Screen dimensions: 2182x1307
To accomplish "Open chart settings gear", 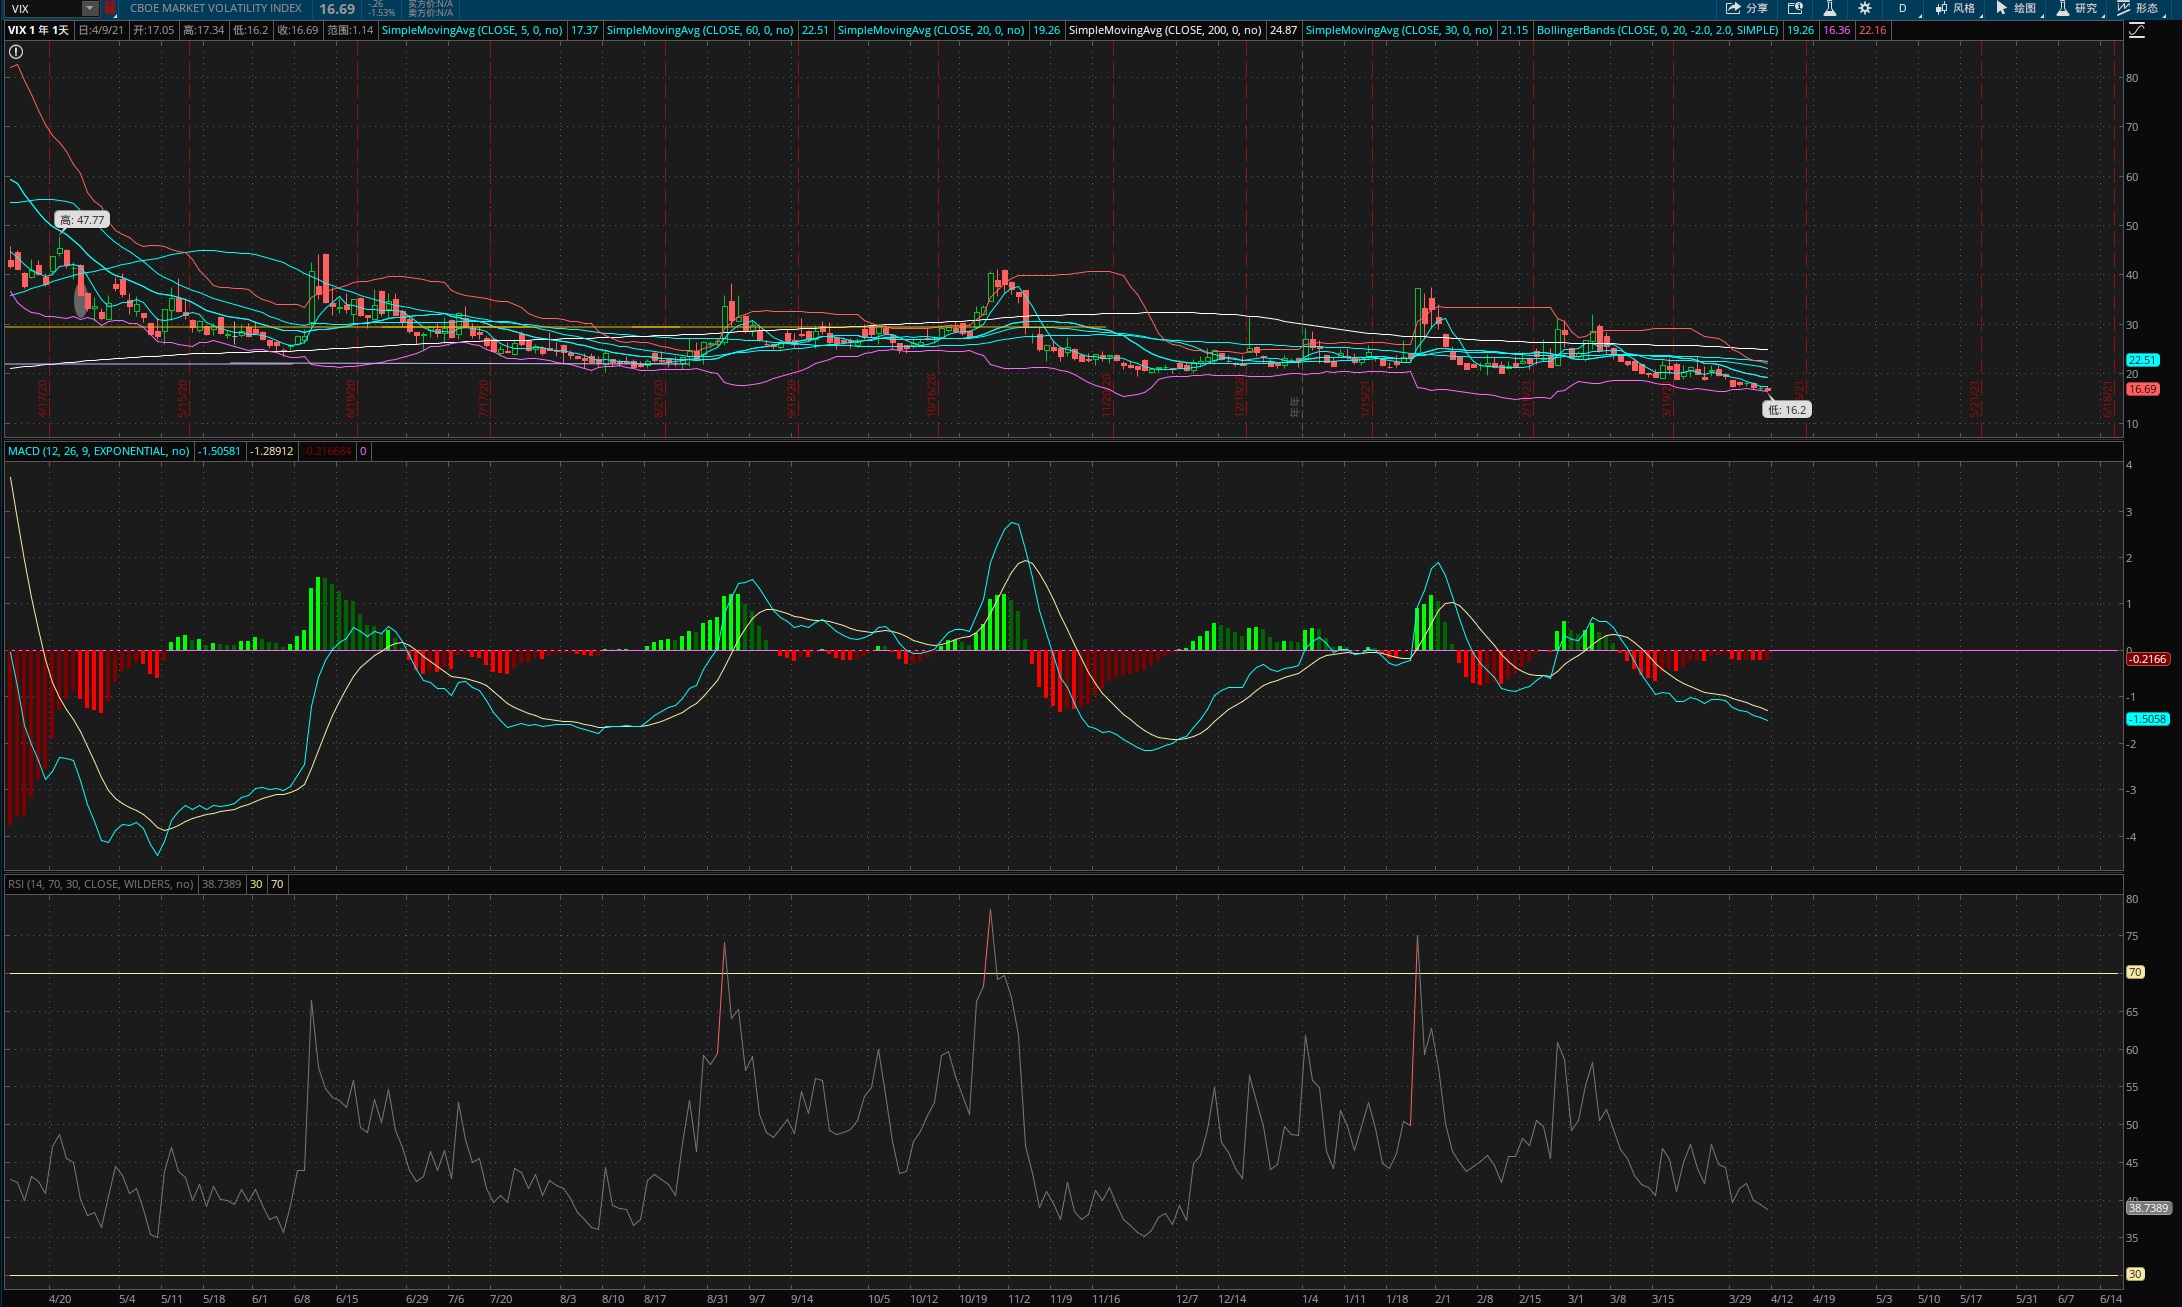I will click(1865, 8).
